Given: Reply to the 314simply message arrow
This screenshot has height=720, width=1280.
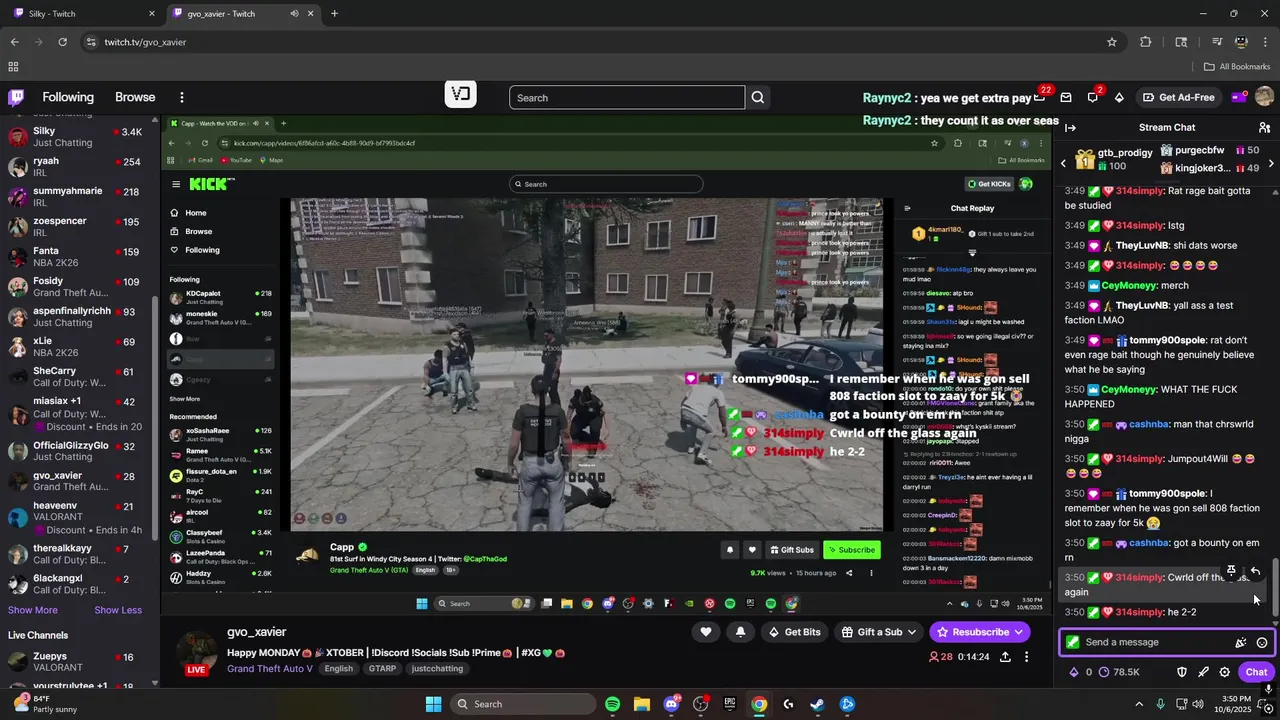Looking at the screenshot, I should [x=1255, y=570].
